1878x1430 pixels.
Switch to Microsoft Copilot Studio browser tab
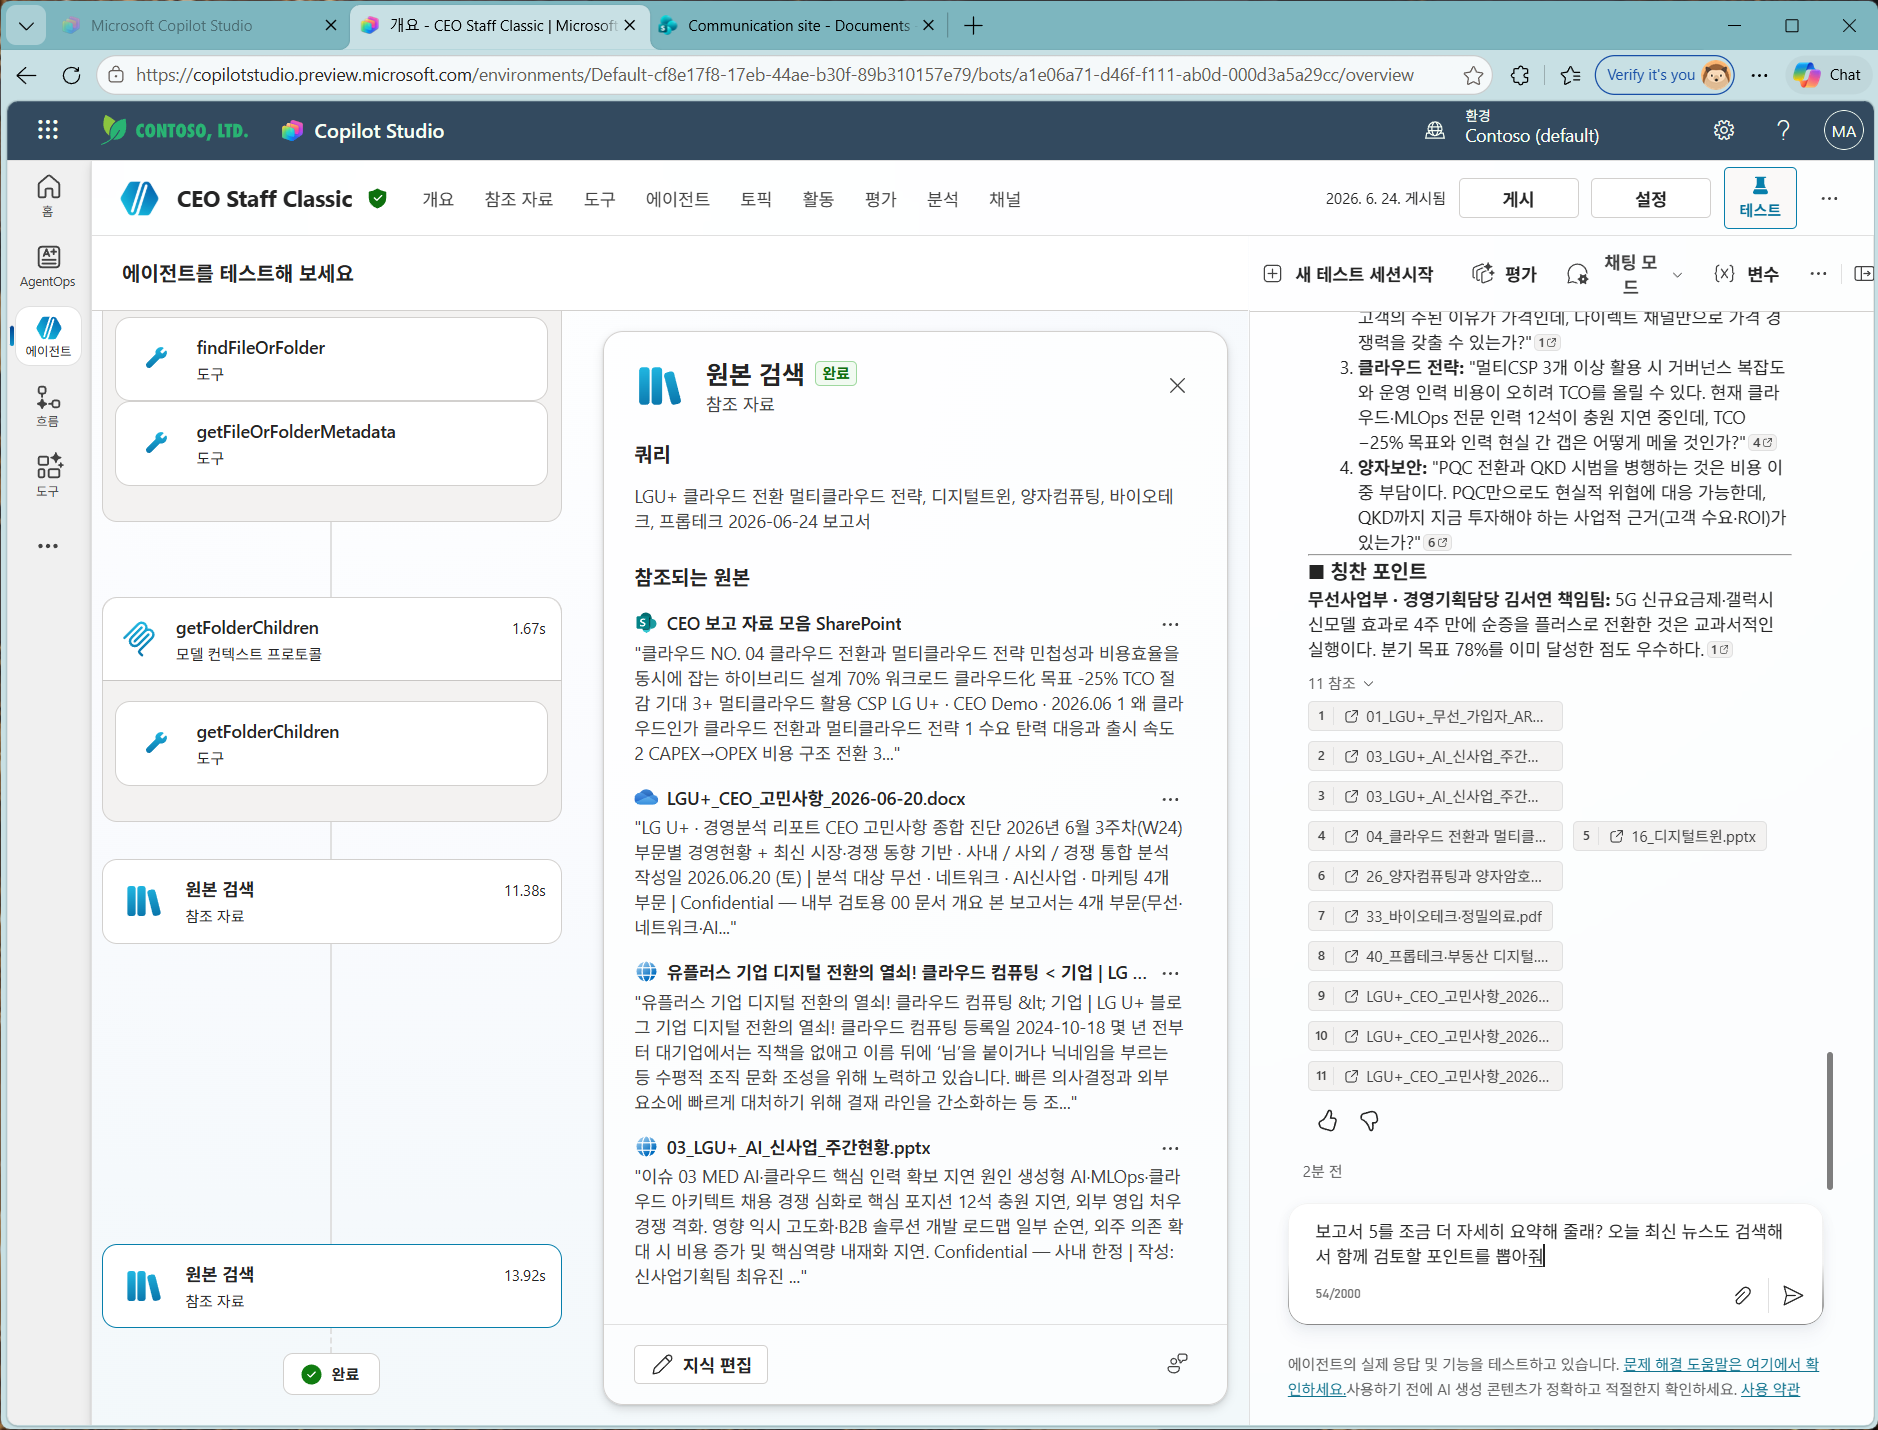(200, 25)
